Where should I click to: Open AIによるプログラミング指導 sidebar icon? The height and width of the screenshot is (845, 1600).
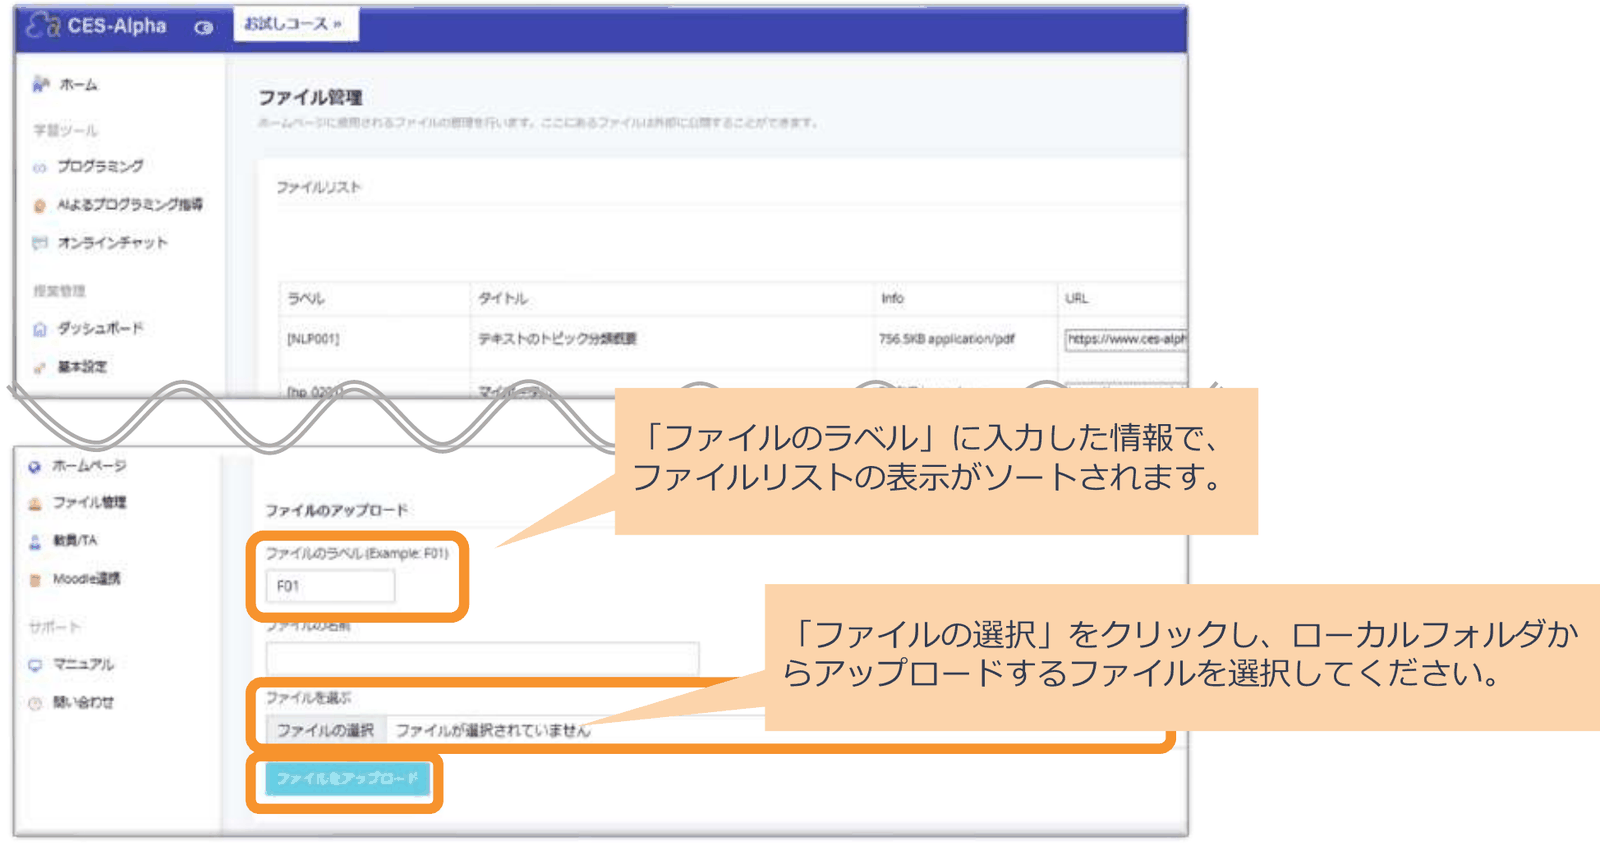(40, 205)
